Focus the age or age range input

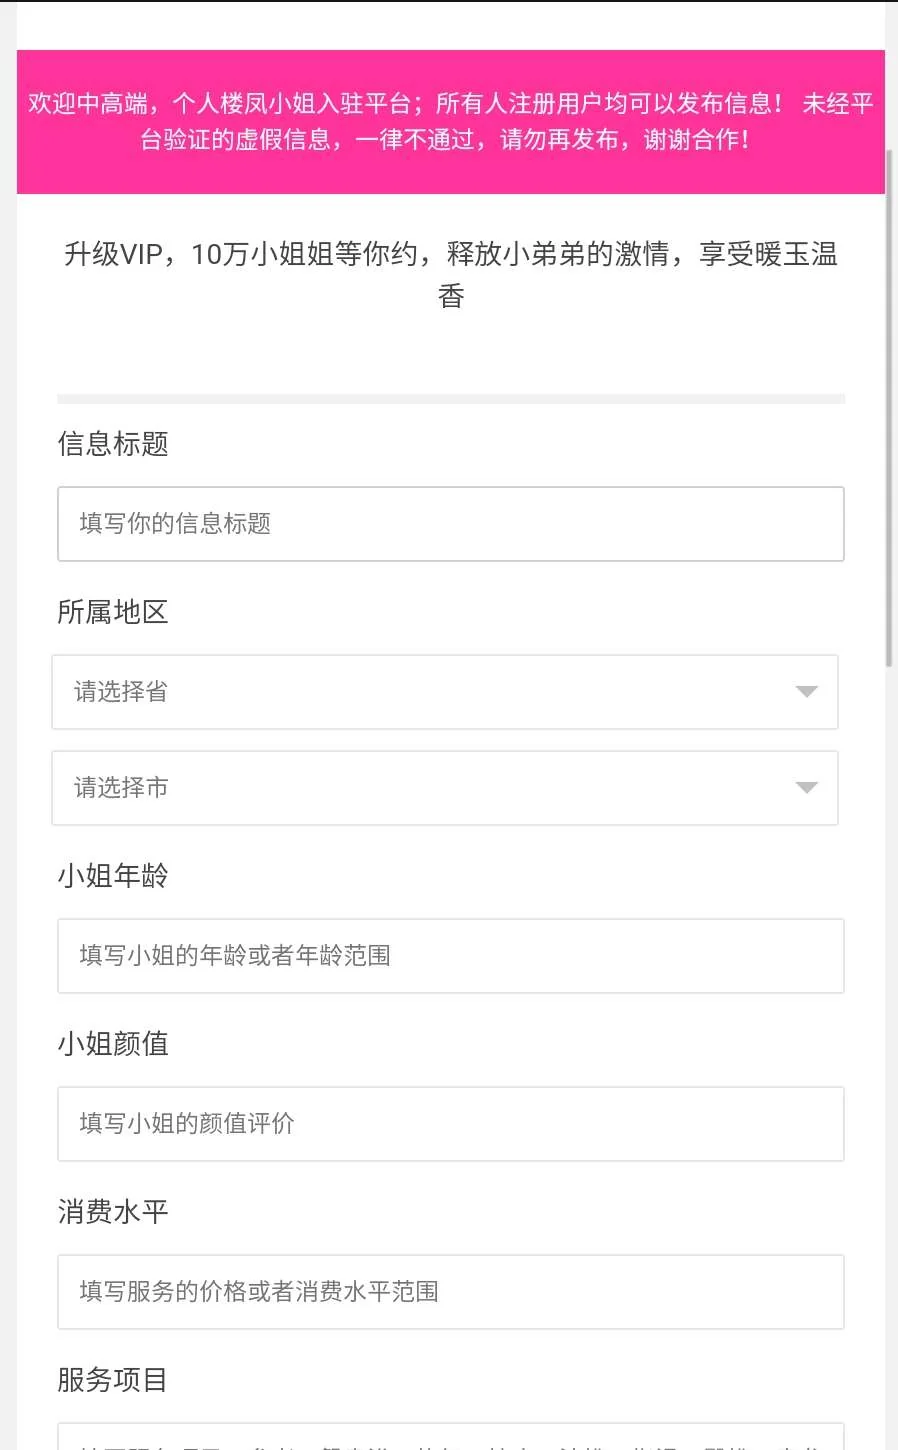click(x=450, y=956)
